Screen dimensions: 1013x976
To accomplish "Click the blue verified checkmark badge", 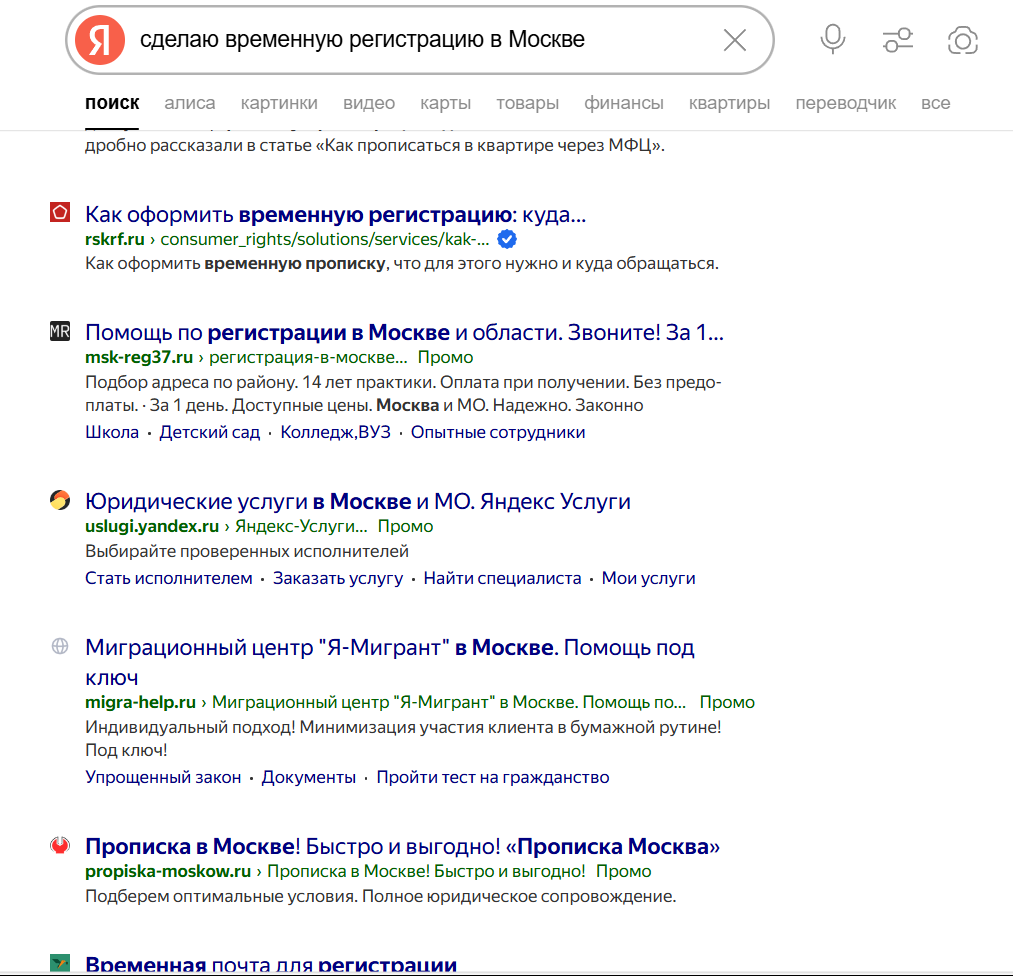I will coord(507,239).
